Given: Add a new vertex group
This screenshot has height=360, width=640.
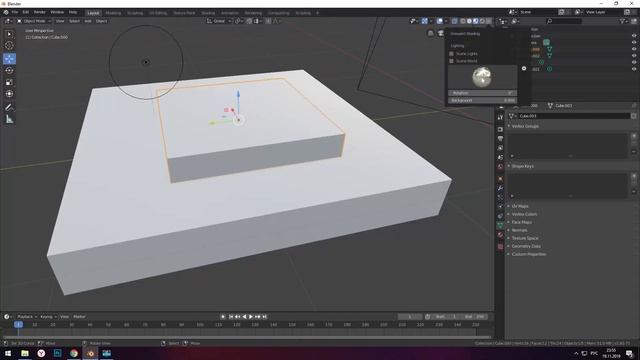Looking at the screenshot, I should point(634,136).
